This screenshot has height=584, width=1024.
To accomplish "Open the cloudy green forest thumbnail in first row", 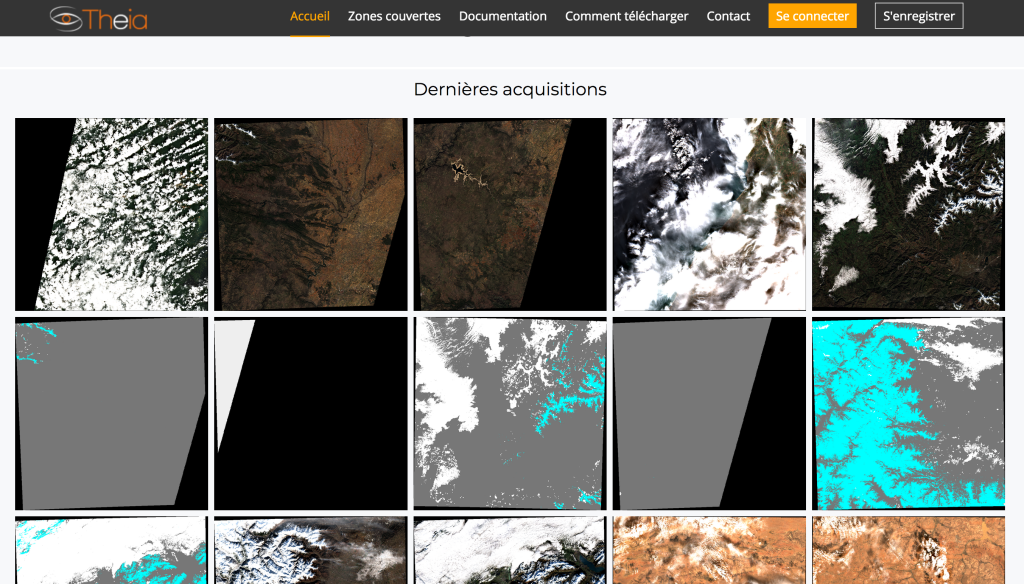I will (x=112, y=214).
